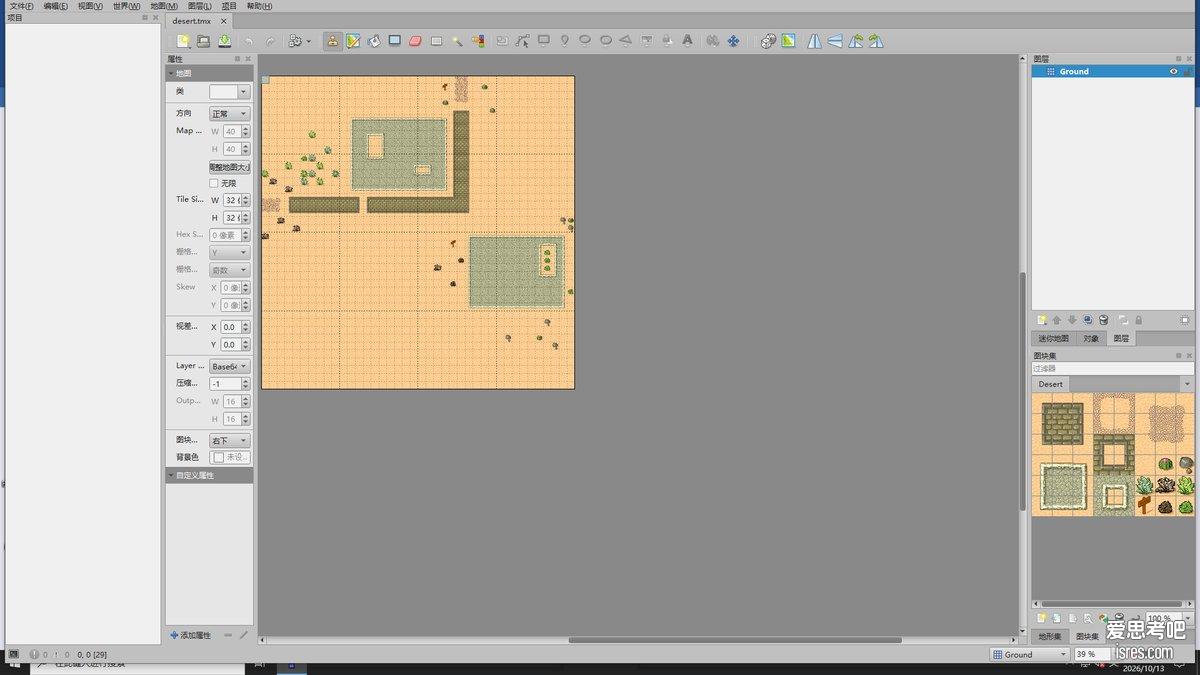The height and width of the screenshot is (675, 1200).
Task: Click the Save toolbar icon
Action: 225,41
